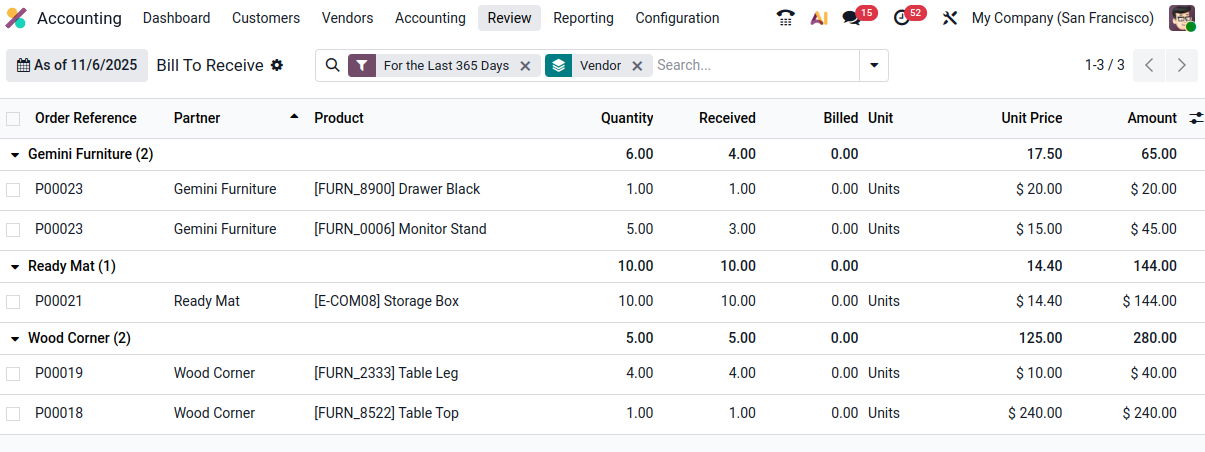This screenshot has height=452, width=1205.
Task: Click the Odoo Accounting app logo icon
Action: click(x=16, y=18)
